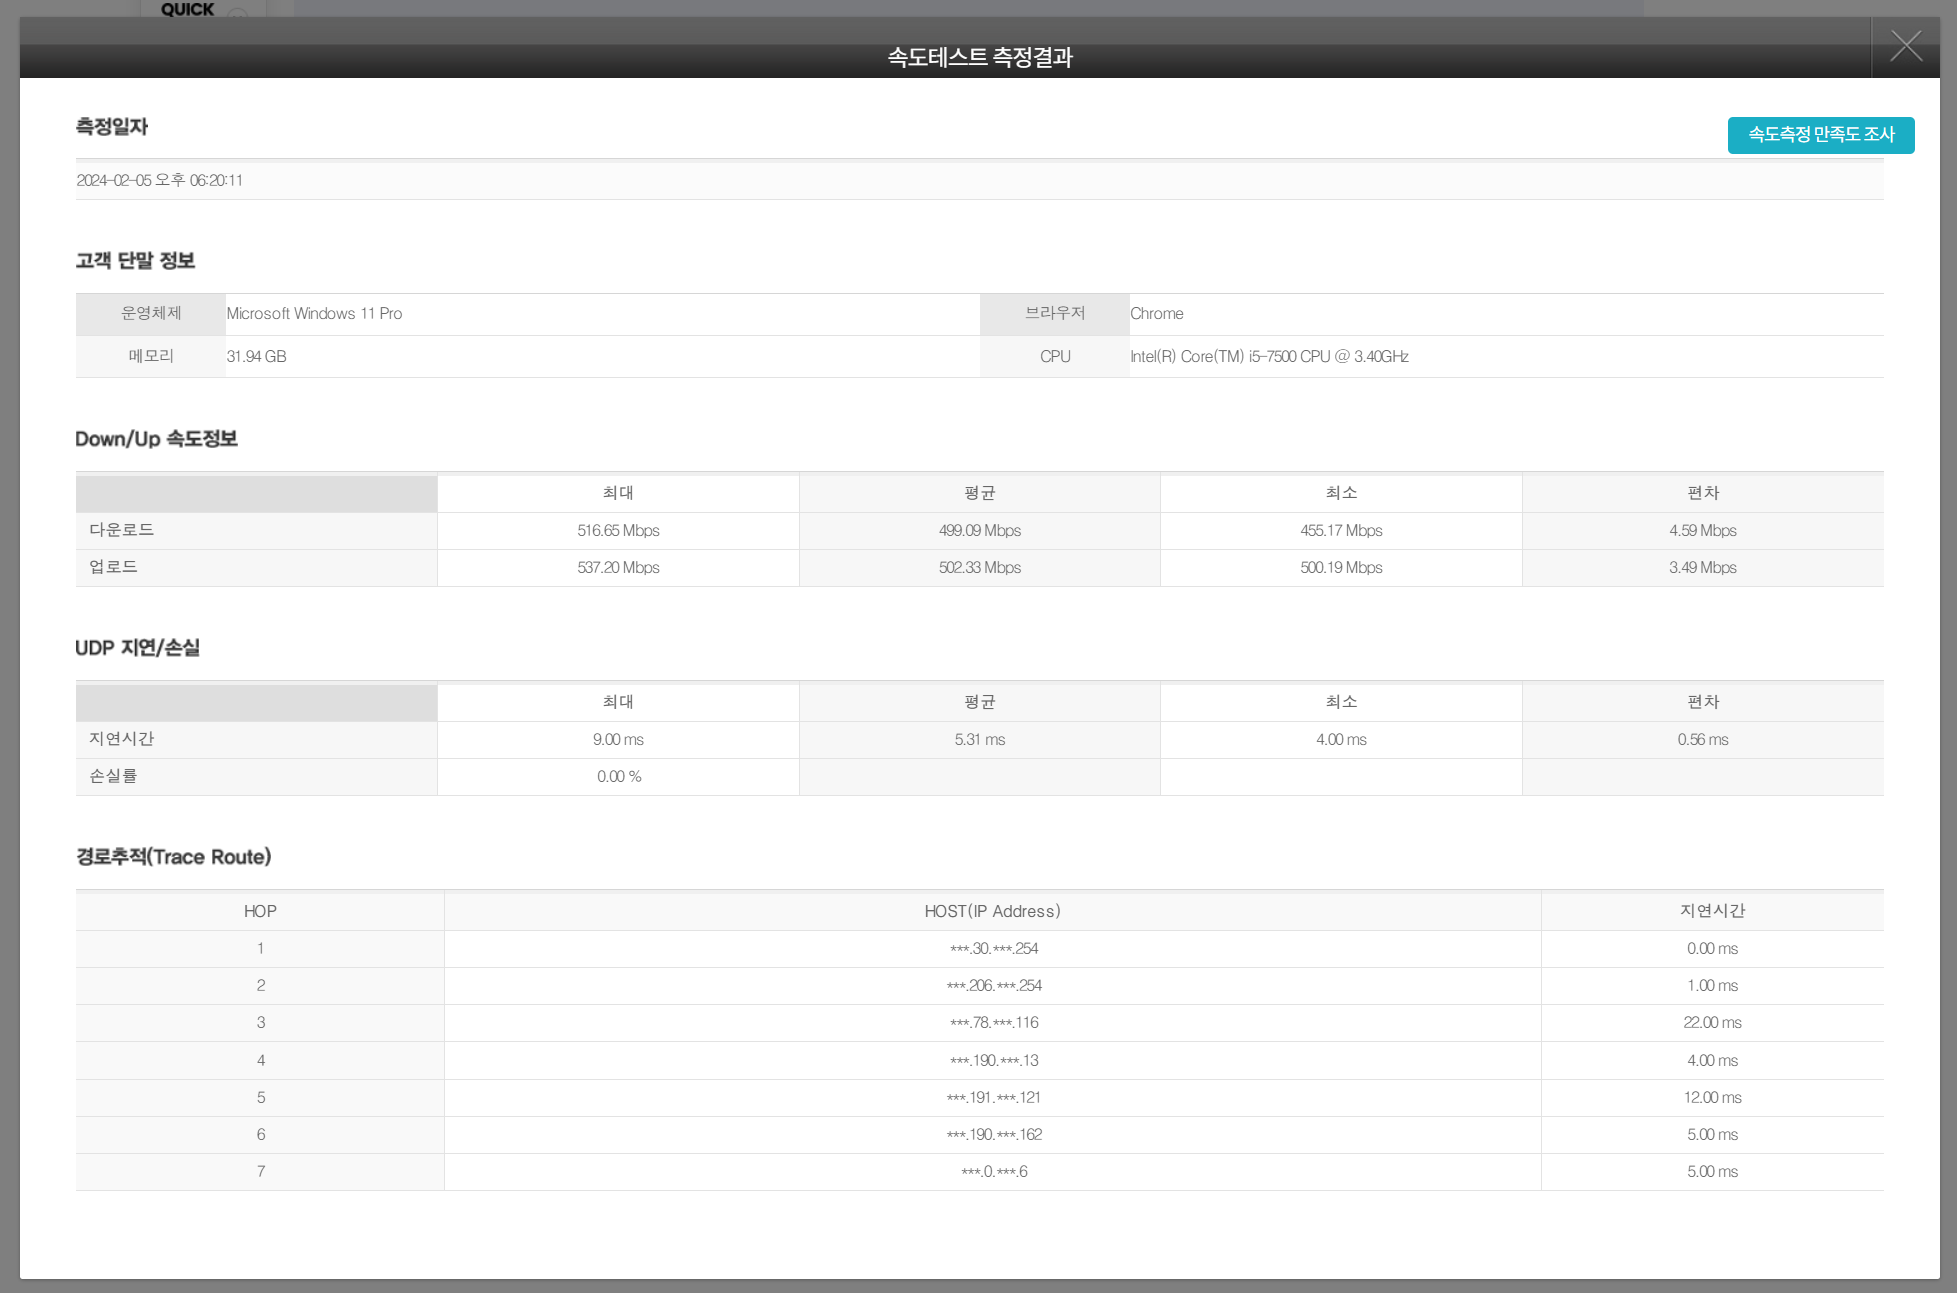Click the Chrome browser value cell
Image resolution: width=1957 pixels, height=1293 pixels.
[1157, 314]
